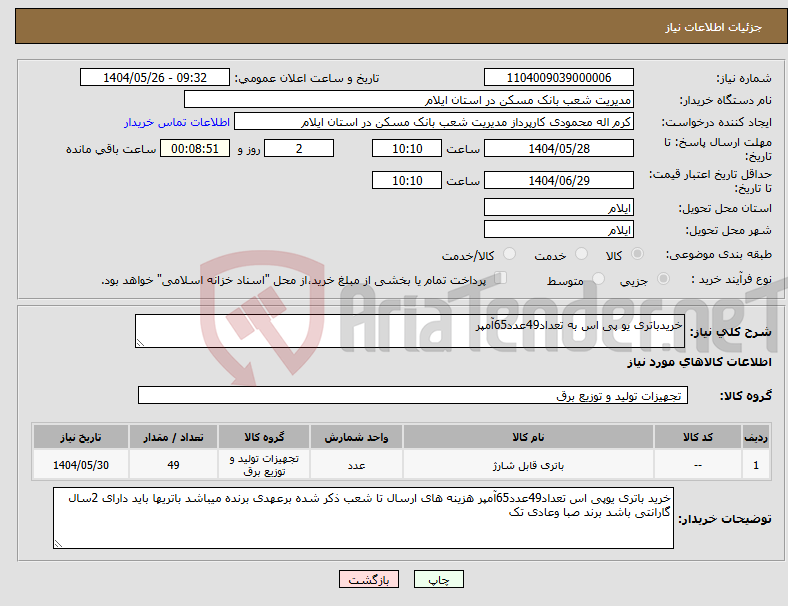Viewport: 788px width, 606px height.
Task: Select the متوسط purchase type radio
Action: (x=599, y=278)
